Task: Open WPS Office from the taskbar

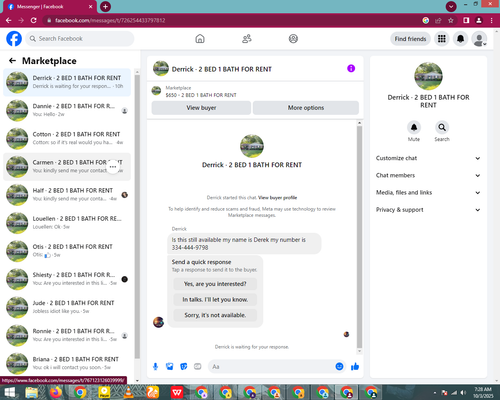Action: click(177, 392)
